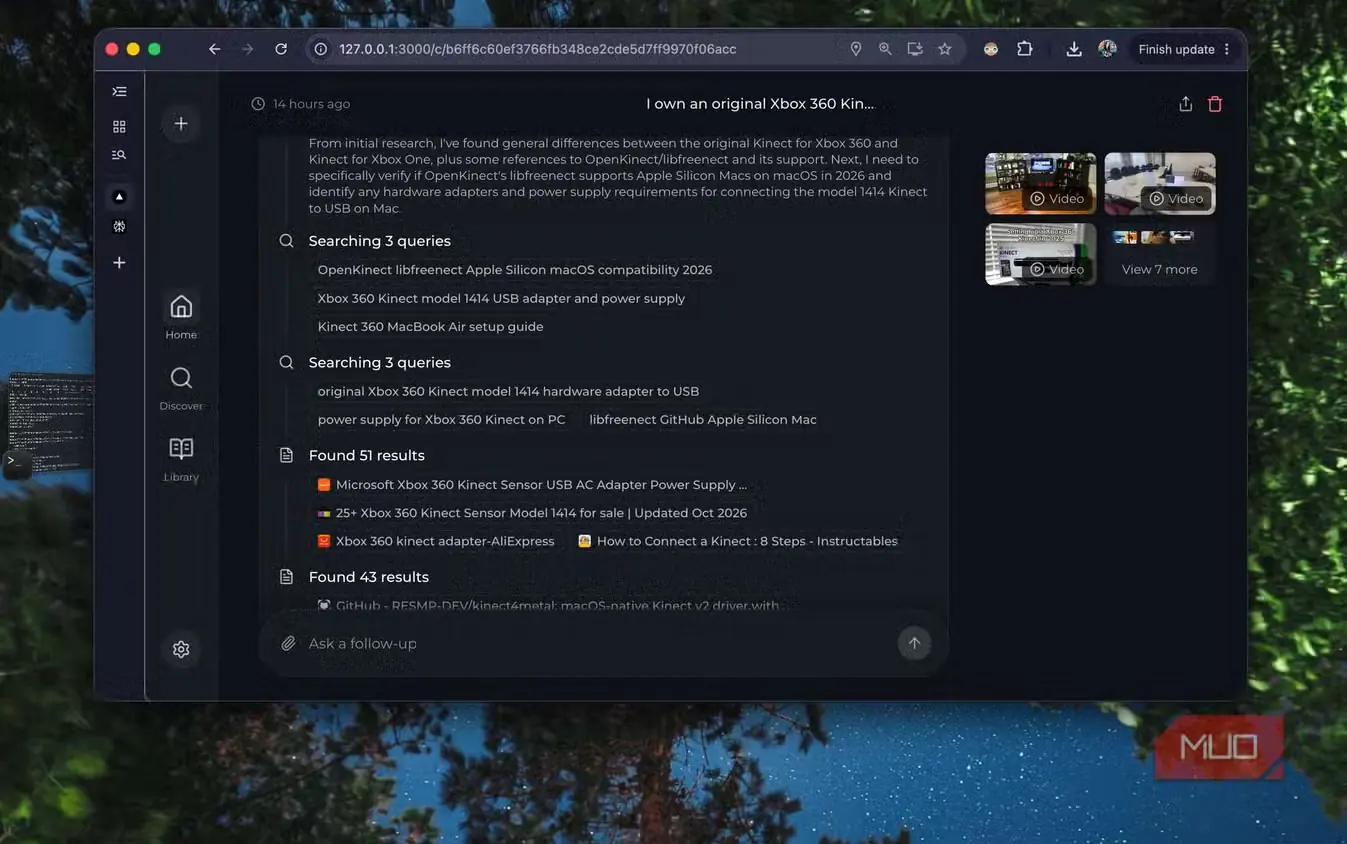The width and height of the screenshot is (1347, 844).
Task: Send the follow-up with the arrow button
Action: pyautogui.click(x=914, y=644)
